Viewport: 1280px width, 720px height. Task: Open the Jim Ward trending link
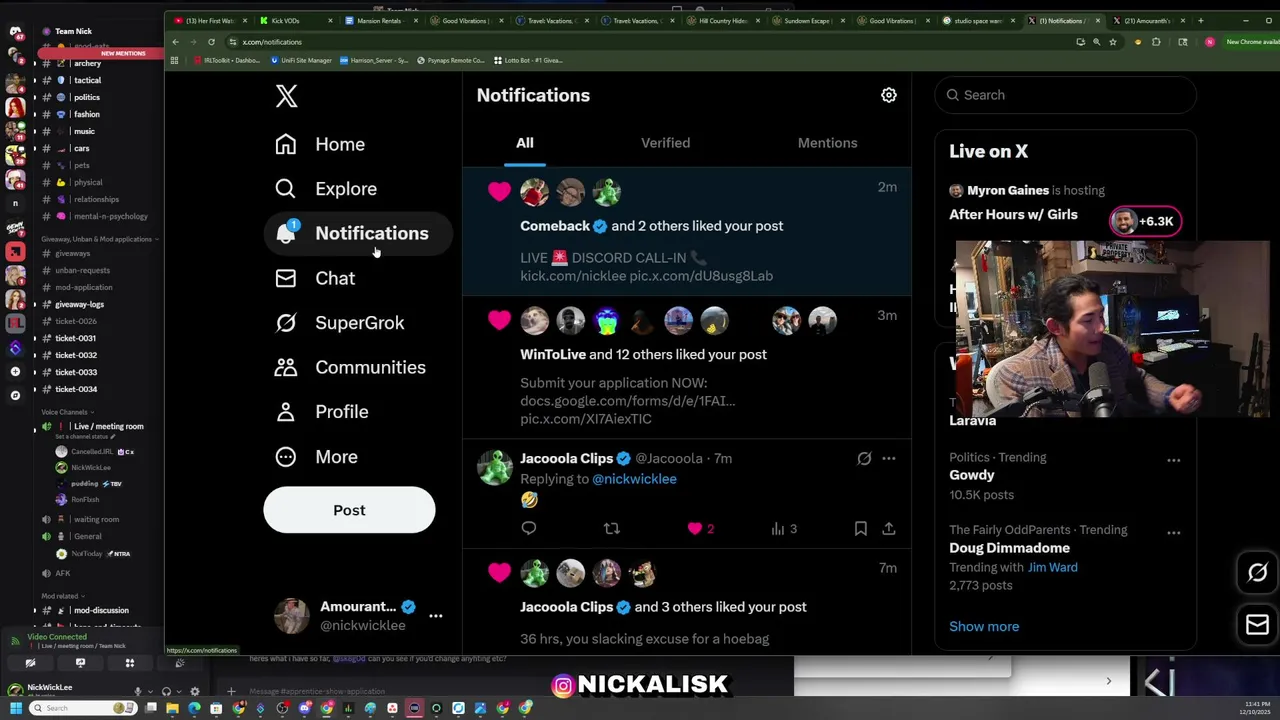tap(1052, 567)
